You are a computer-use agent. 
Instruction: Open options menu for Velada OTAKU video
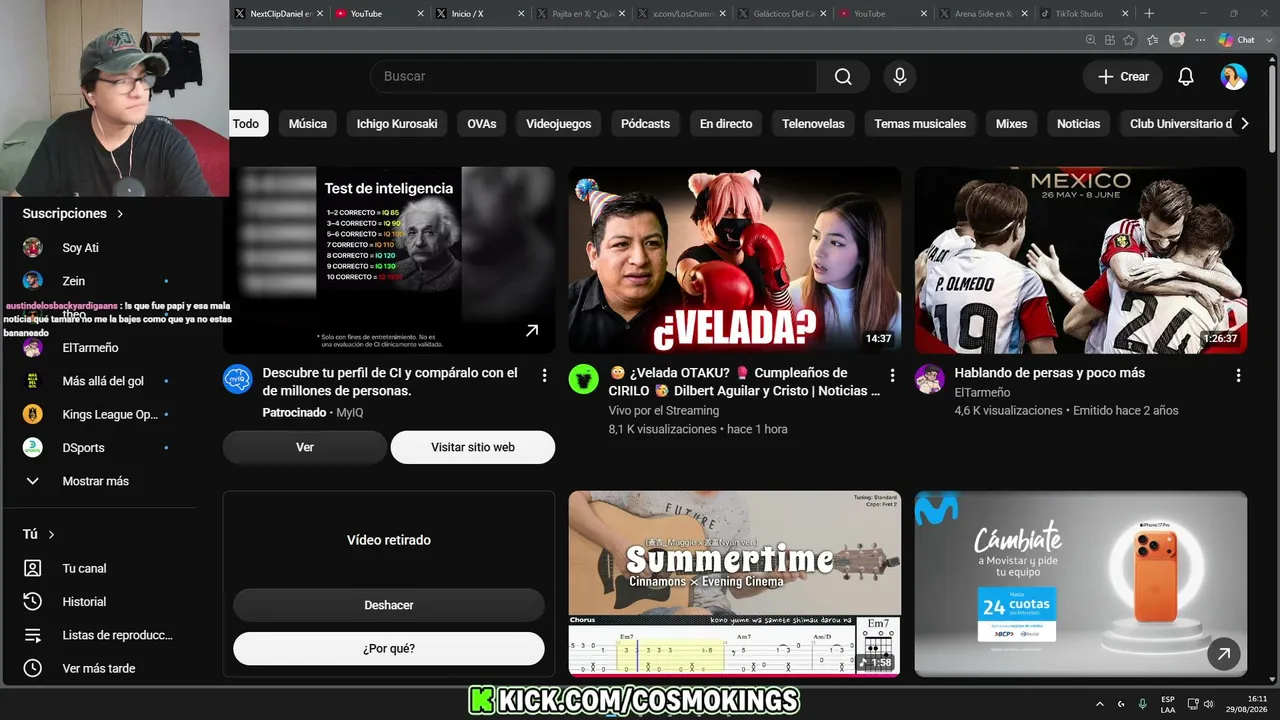[892, 375]
